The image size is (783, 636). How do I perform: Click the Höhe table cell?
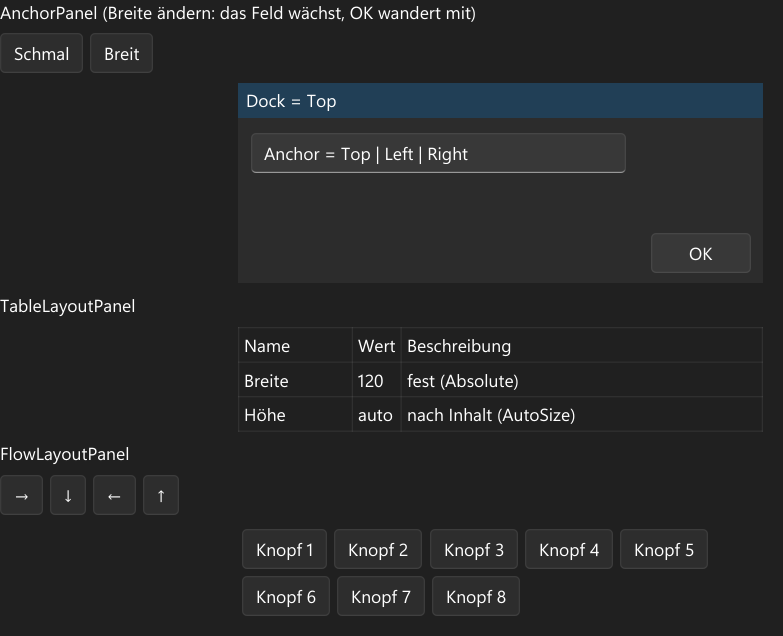coord(295,414)
